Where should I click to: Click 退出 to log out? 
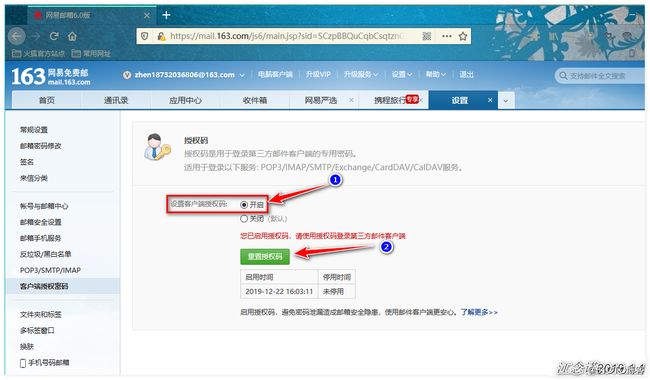pos(466,75)
